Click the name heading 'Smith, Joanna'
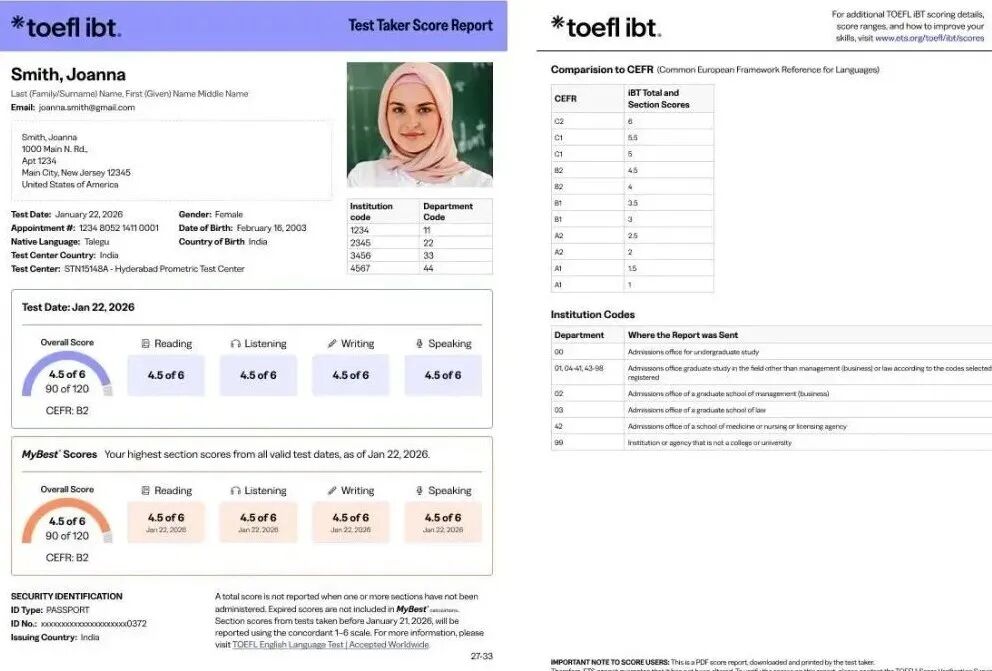The image size is (992, 671). click(68, 75)
